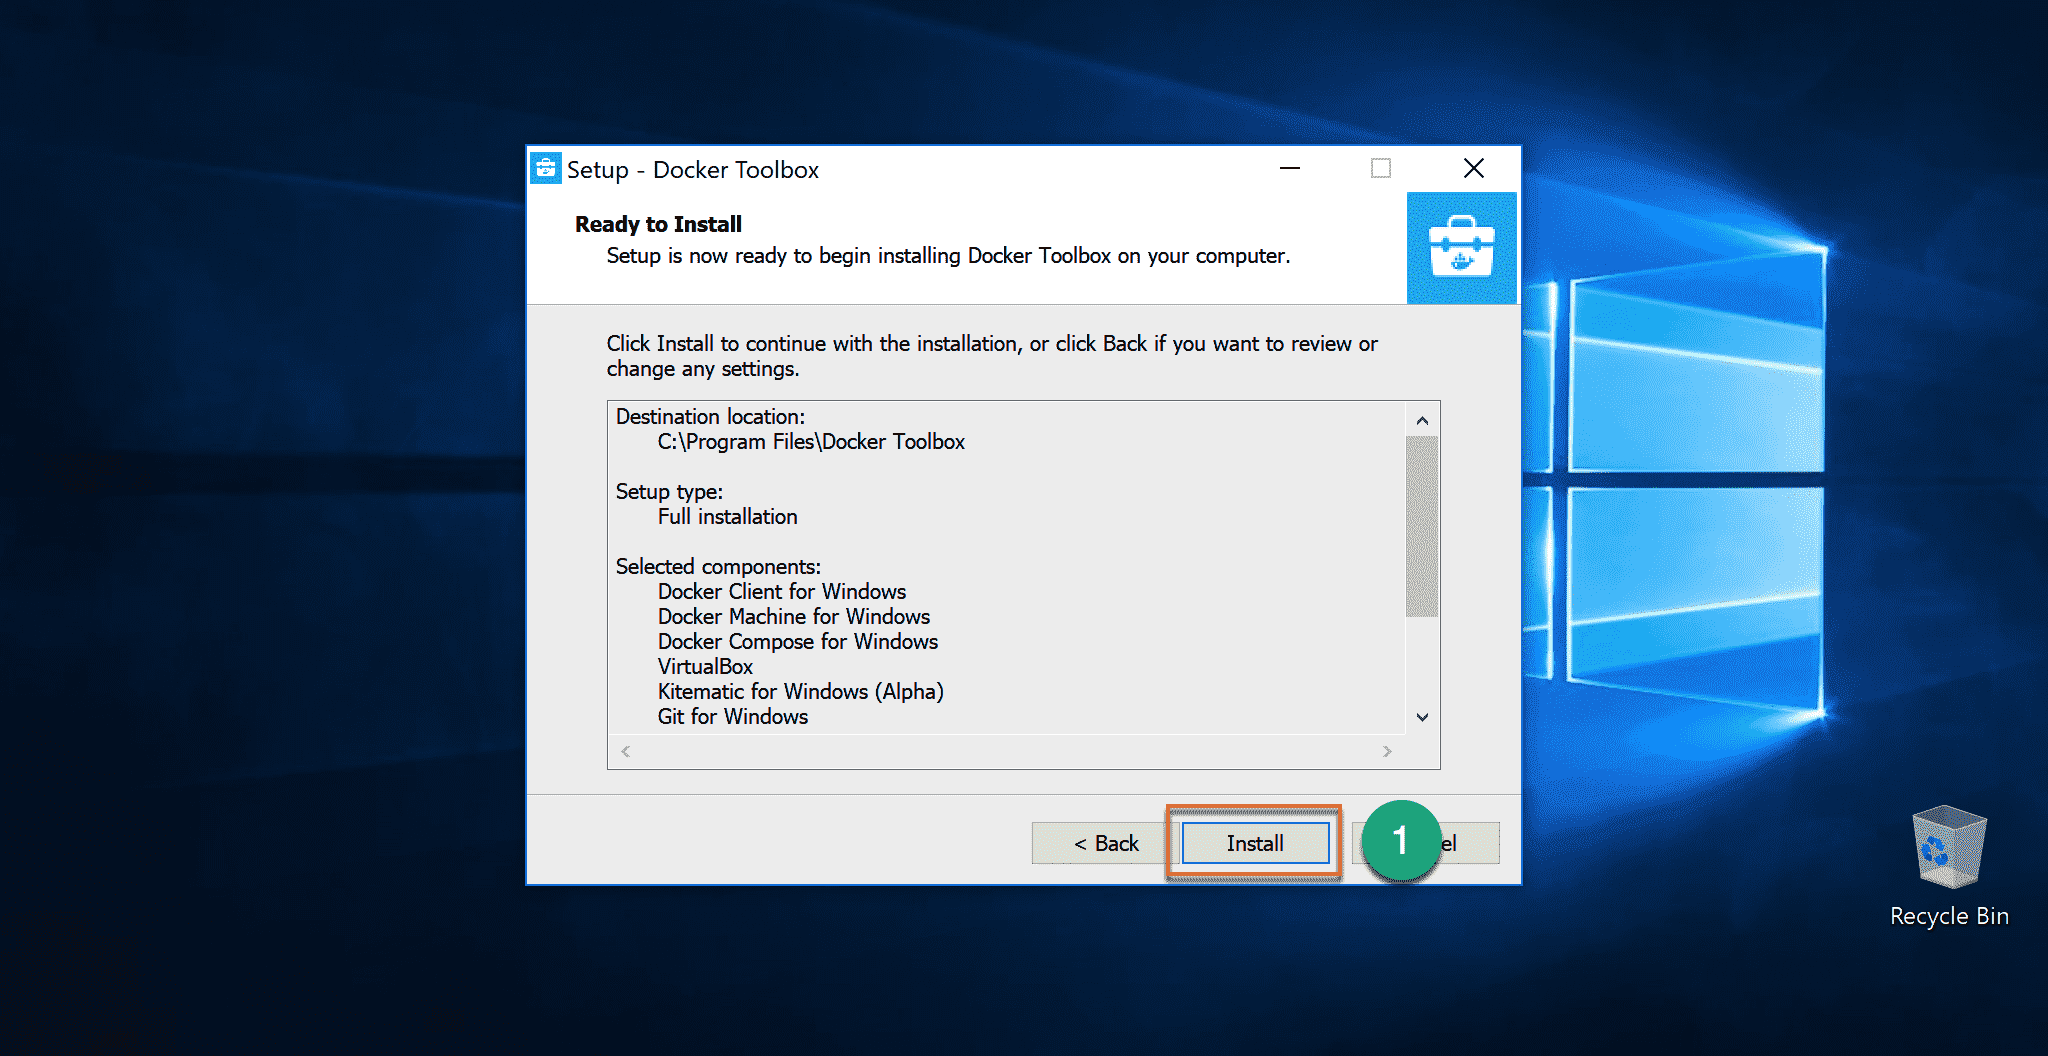Viewport: 2048px width, 1056px height.
Task: Select the 'C:\Program Files\Docker Toolbox' path text
Action: click(x=811, y=442)
